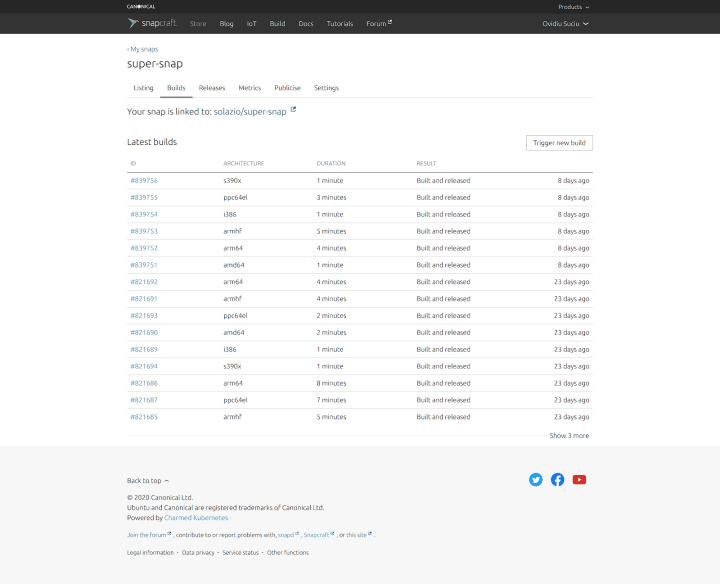
Task: Open Legal information
Action: pos(150,553)
